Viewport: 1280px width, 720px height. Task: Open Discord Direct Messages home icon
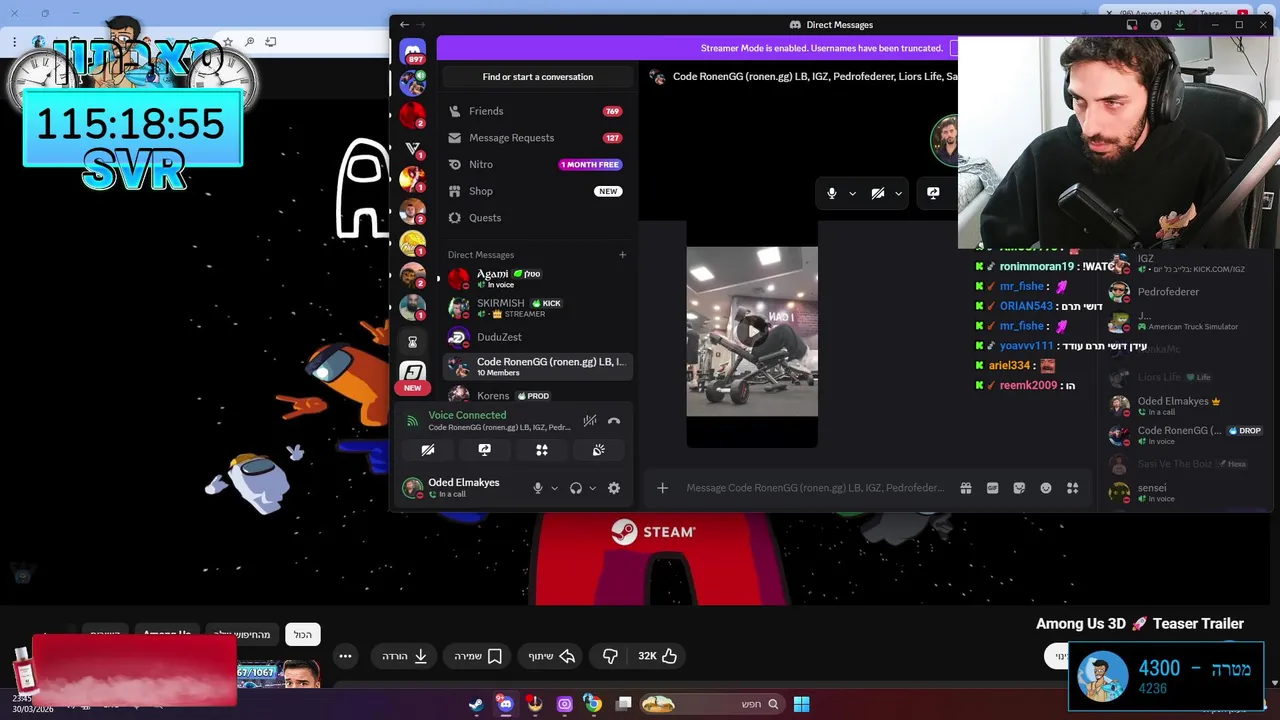[x=412, y=50]
